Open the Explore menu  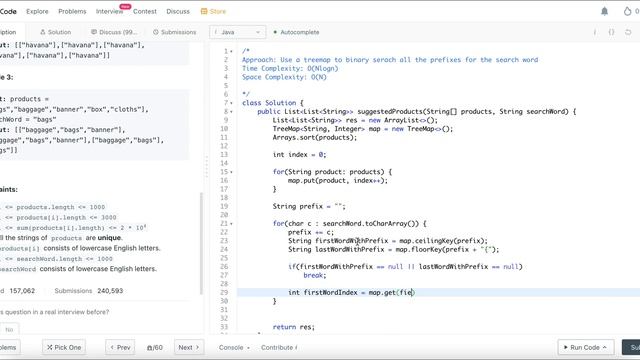click(x=37, y=11)
